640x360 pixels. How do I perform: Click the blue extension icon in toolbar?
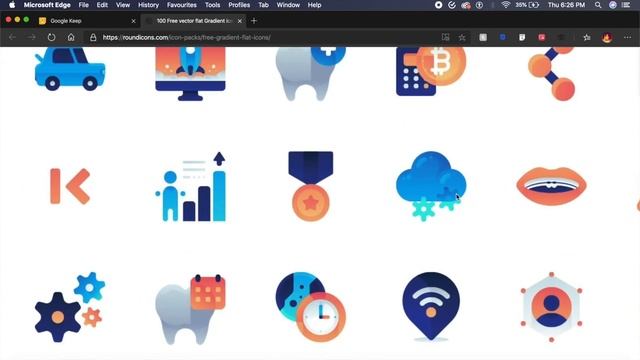(503, 37)
